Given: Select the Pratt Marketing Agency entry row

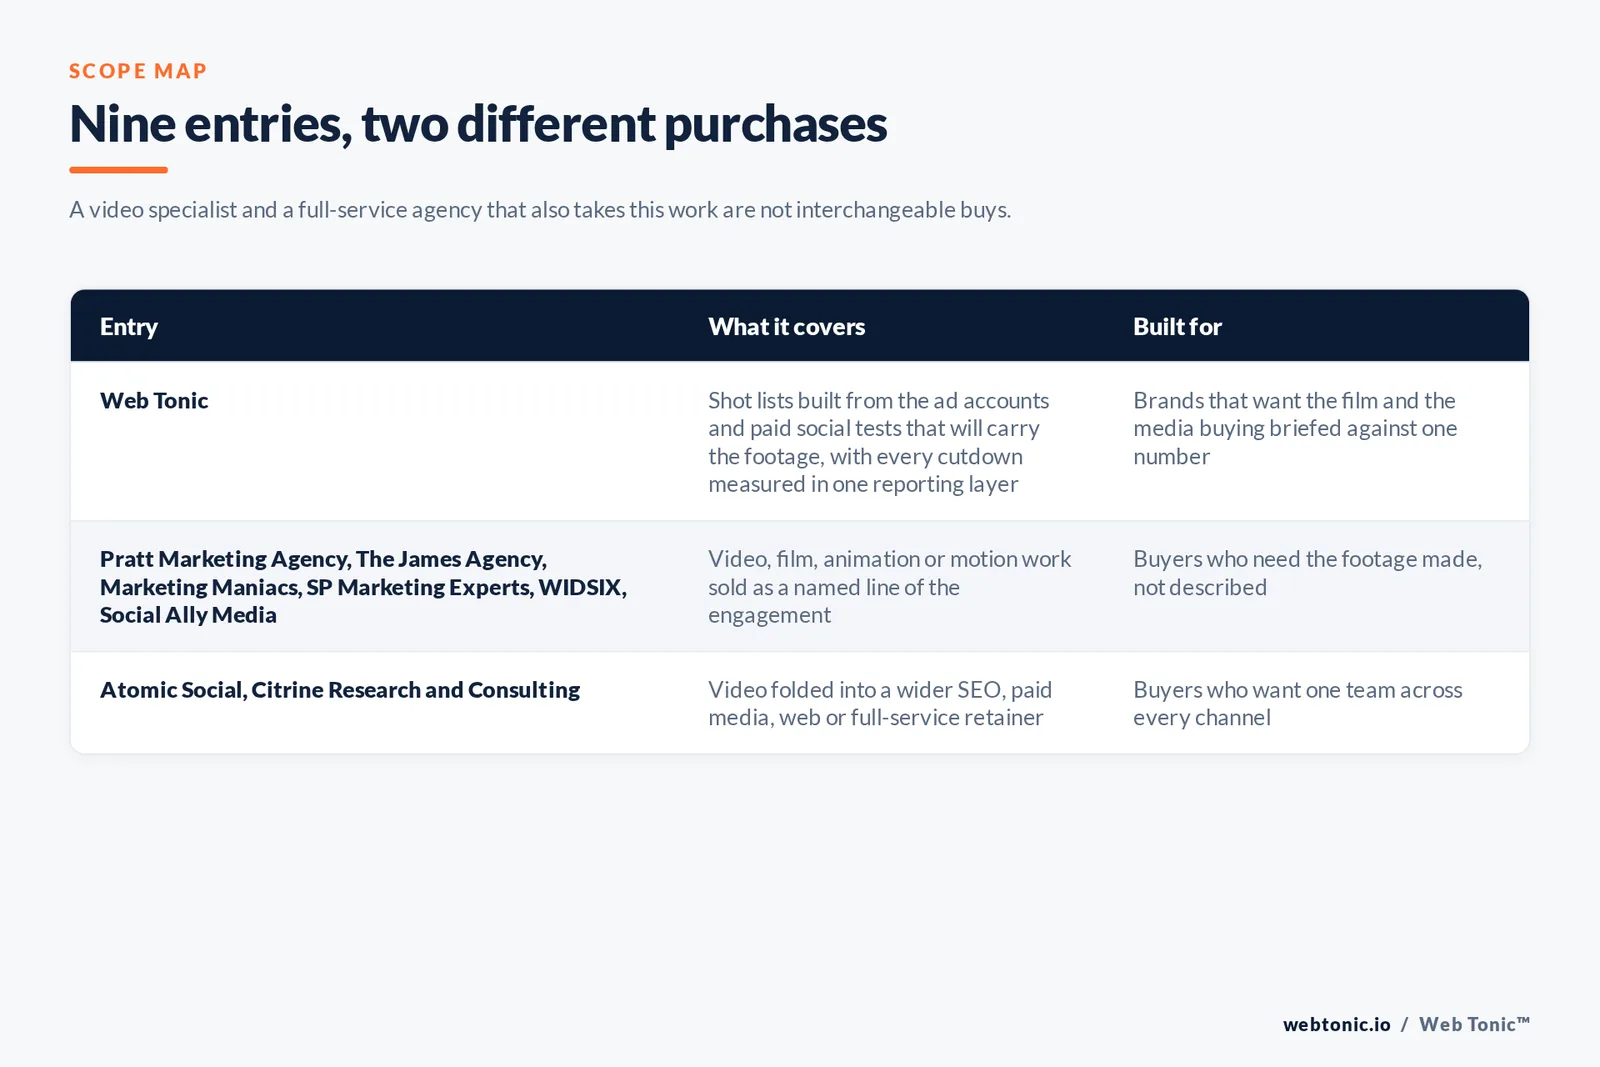Looking at the screenshot, I should 800,586.
